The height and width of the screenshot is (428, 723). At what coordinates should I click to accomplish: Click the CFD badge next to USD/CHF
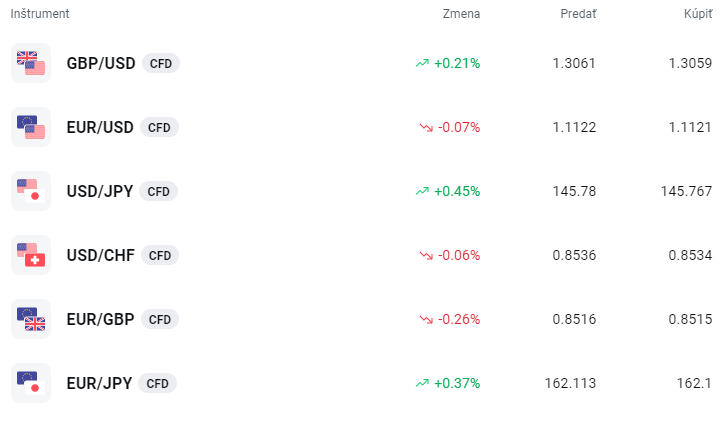(160, 255)
